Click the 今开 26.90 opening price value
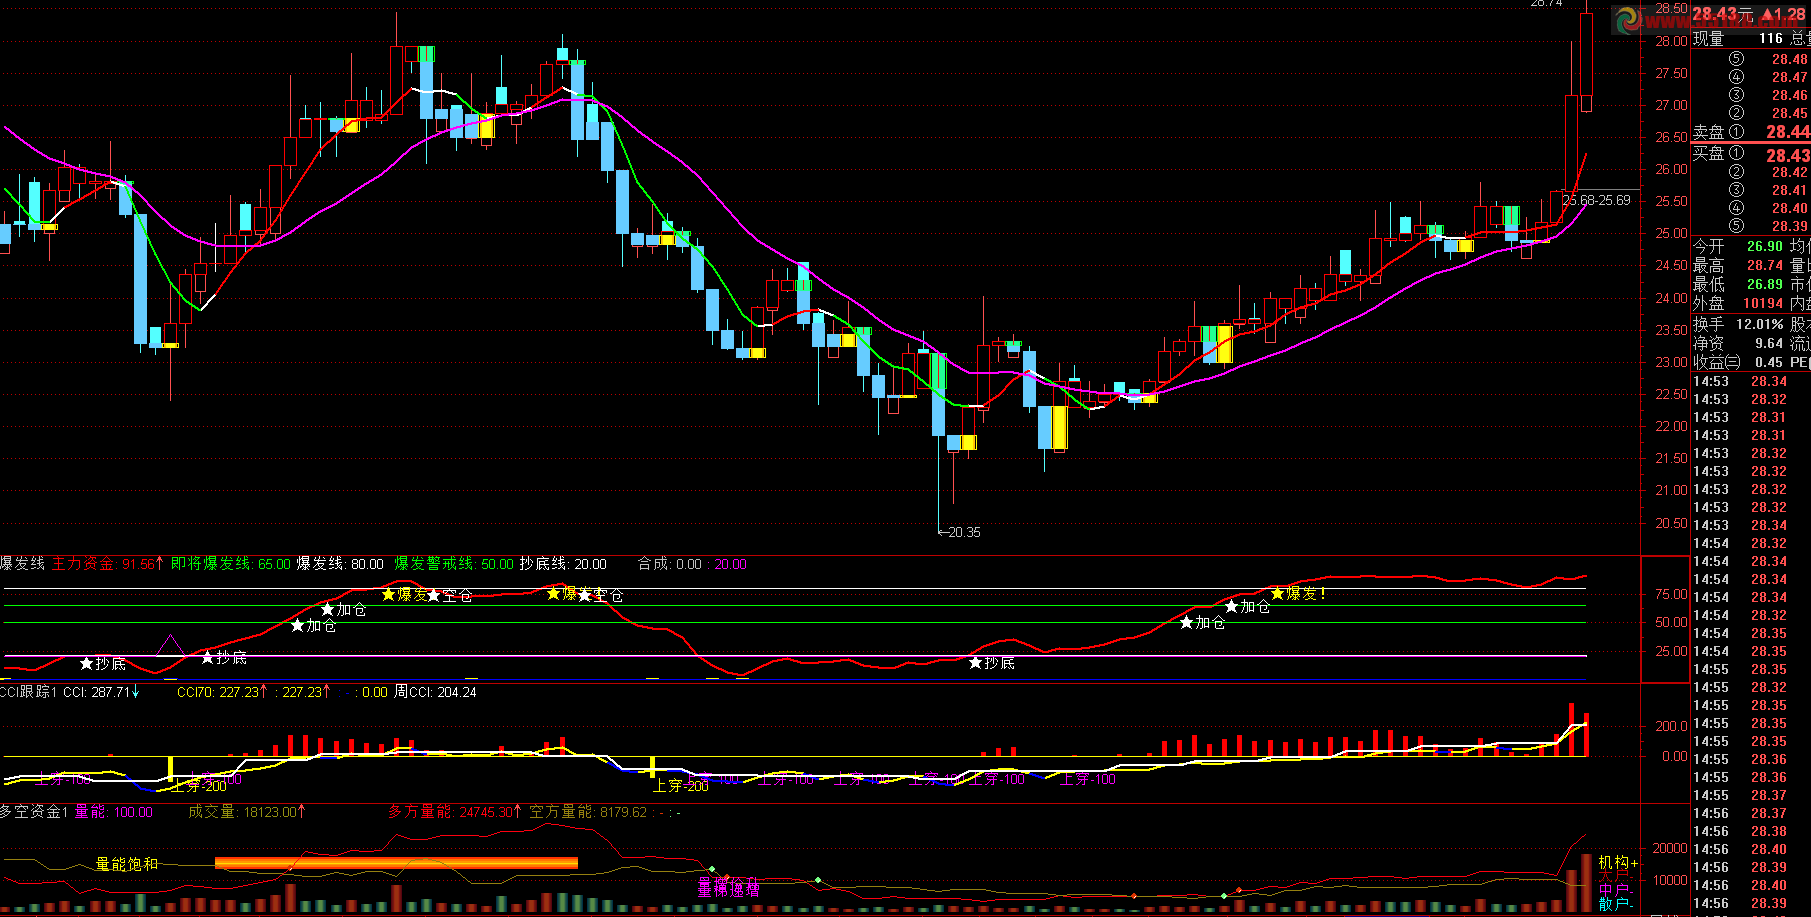The width and height of the screenshot is (1811, 917). (x=1765, y=246)
